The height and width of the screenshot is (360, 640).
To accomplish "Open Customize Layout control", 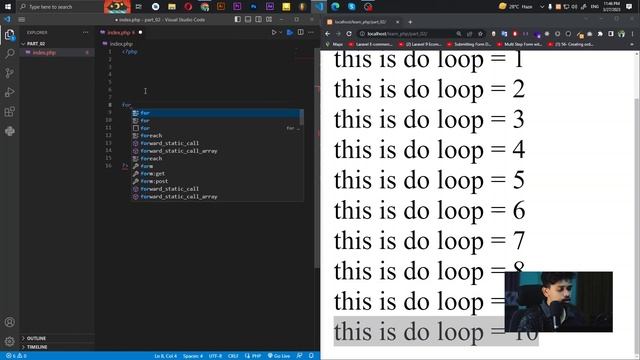I will pyautogui.click(x=269, y=20).
